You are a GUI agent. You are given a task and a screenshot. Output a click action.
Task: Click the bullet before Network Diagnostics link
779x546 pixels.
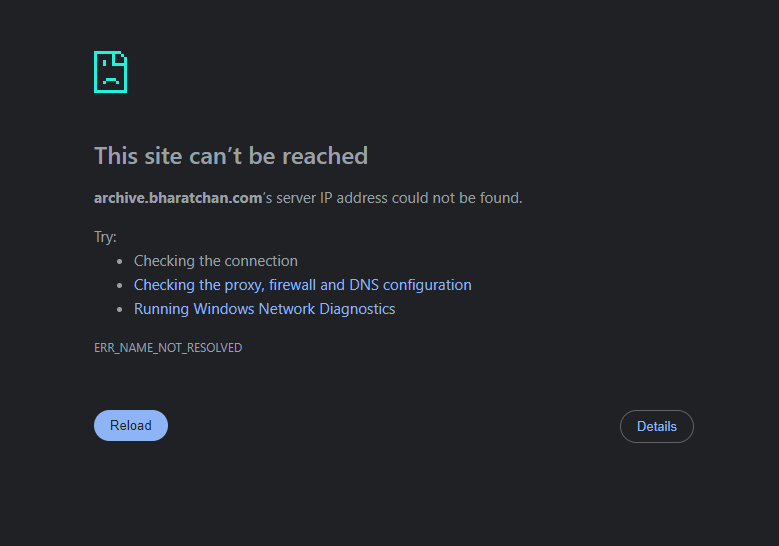point(119,310)
